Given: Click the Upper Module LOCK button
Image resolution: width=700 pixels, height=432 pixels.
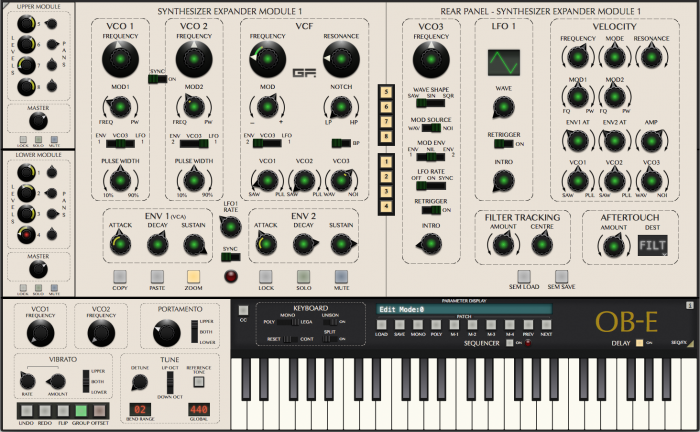Looking at the screenshot, I should [23, 140].
